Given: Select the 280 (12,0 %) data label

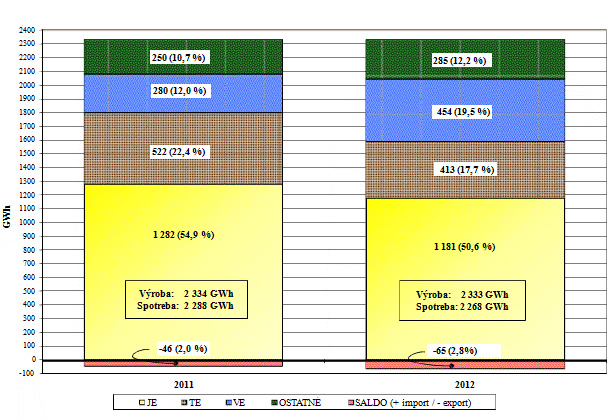Looking at the screenshot, I should (x=179, y=91).
